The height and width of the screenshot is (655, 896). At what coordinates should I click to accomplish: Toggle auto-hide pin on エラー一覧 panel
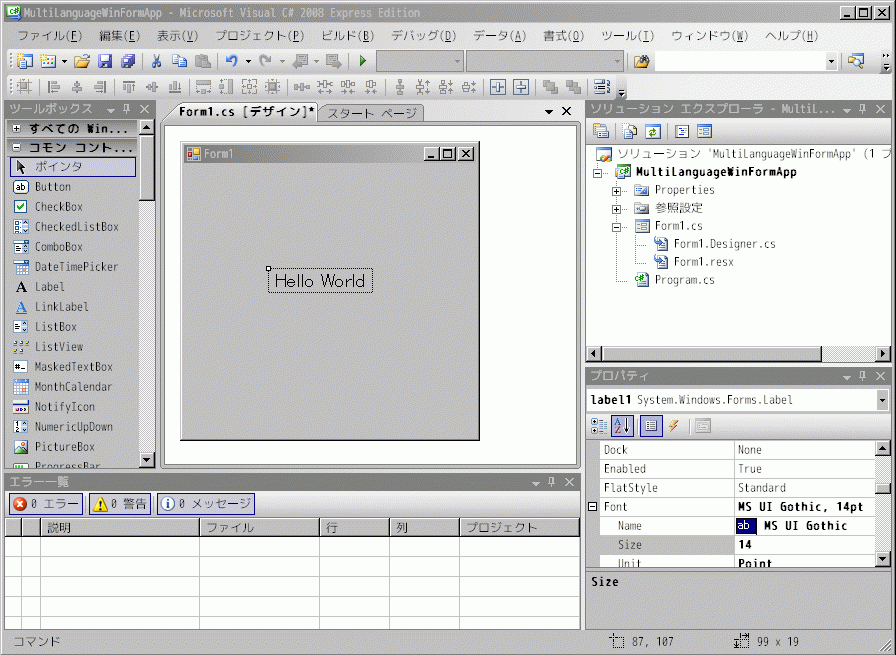tap(552, 482)
